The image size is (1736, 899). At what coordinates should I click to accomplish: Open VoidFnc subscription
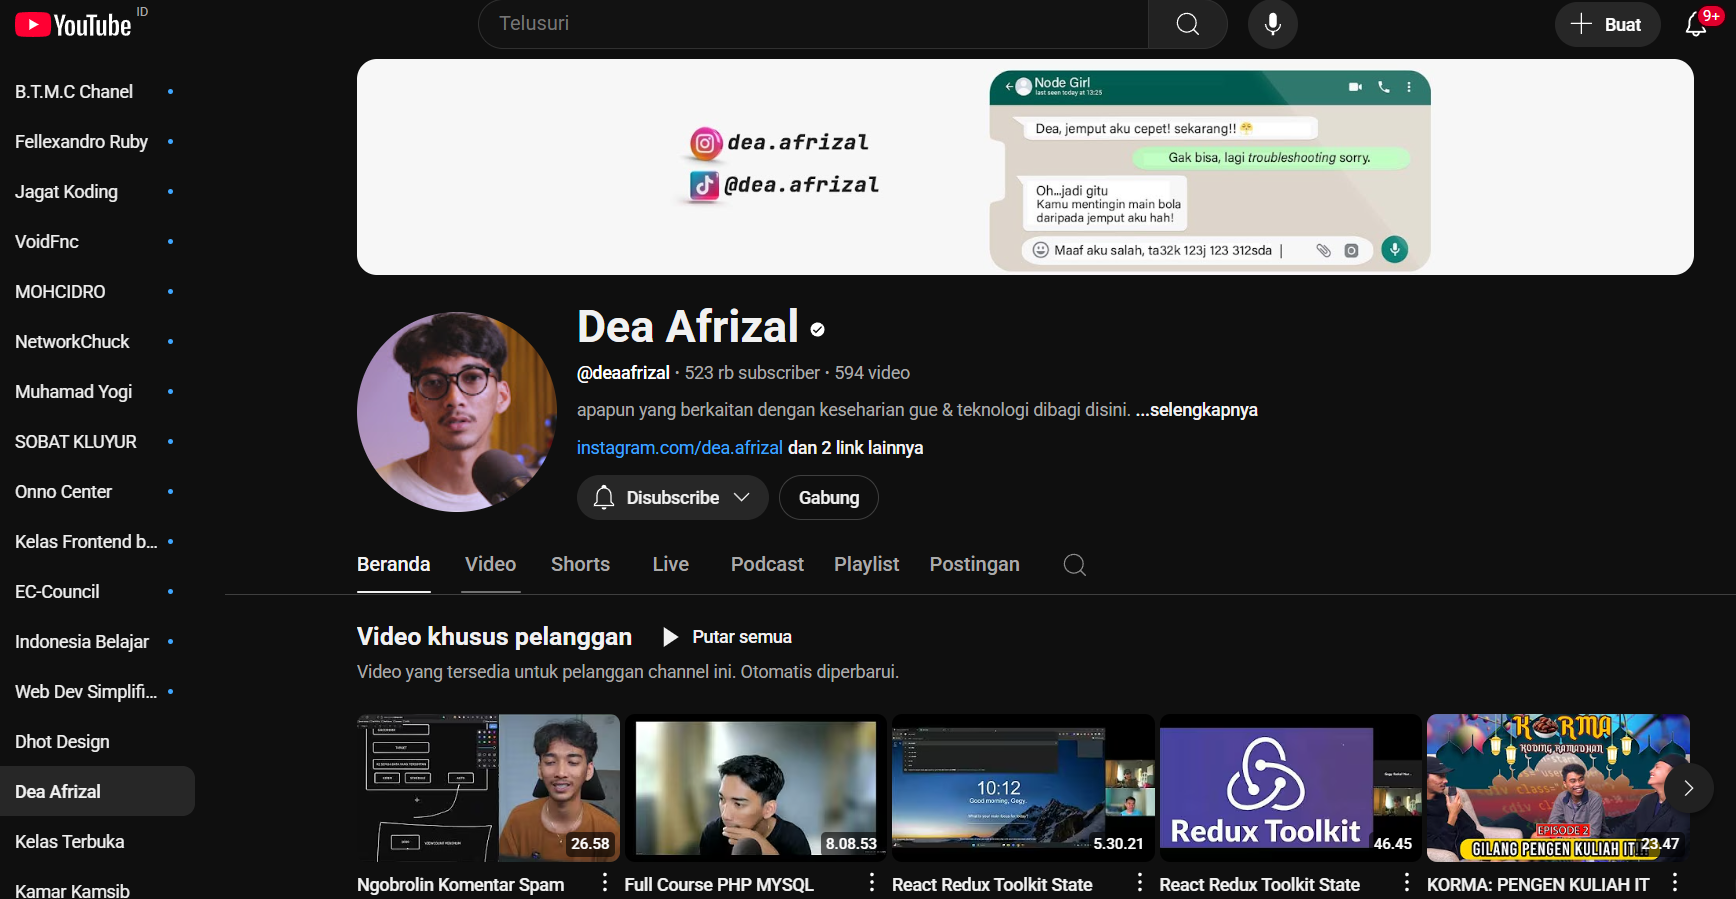[x=97, y=242]
